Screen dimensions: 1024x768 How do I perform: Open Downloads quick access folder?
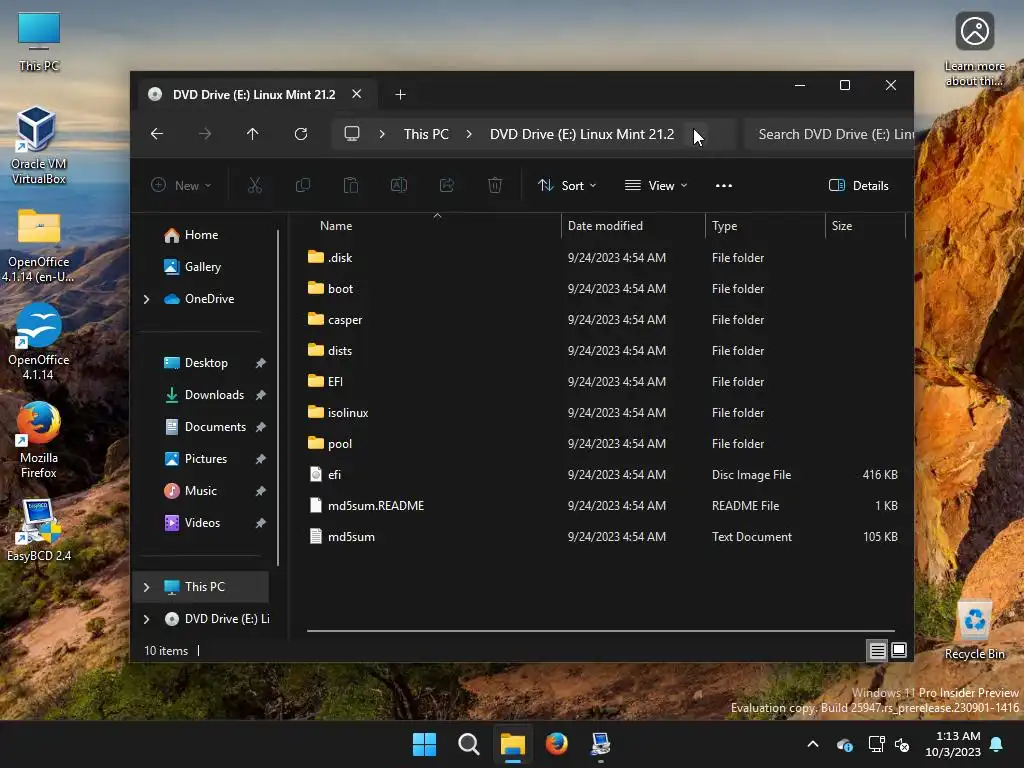click(x=214, y=395)
